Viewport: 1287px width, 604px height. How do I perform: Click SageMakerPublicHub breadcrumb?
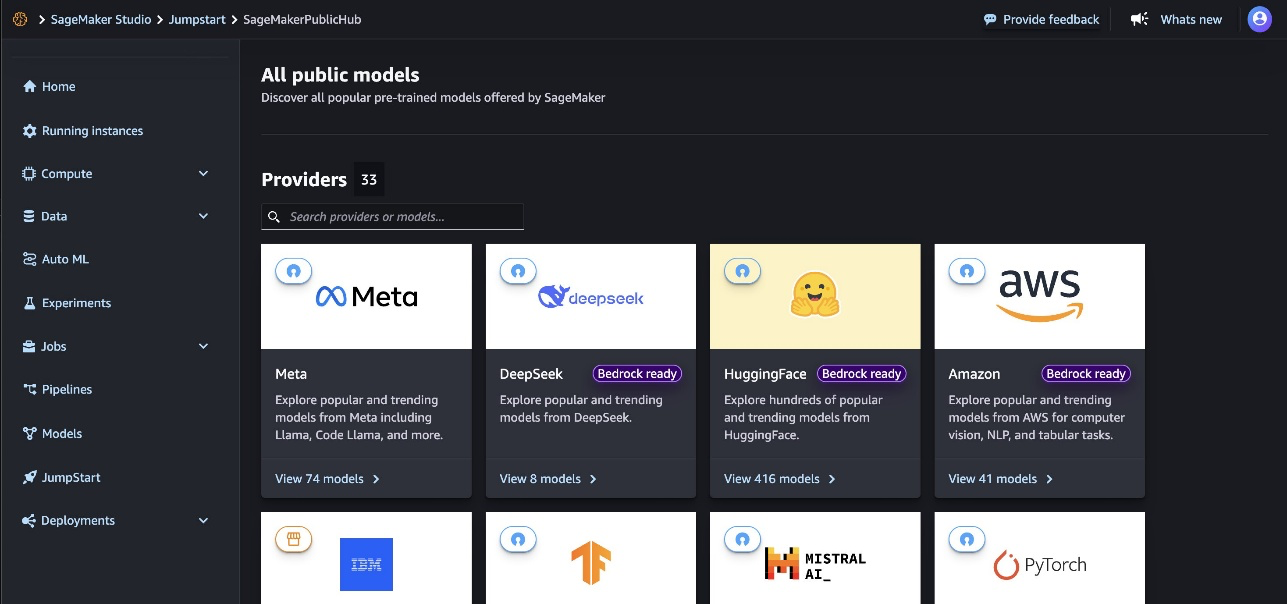point(302,19)
